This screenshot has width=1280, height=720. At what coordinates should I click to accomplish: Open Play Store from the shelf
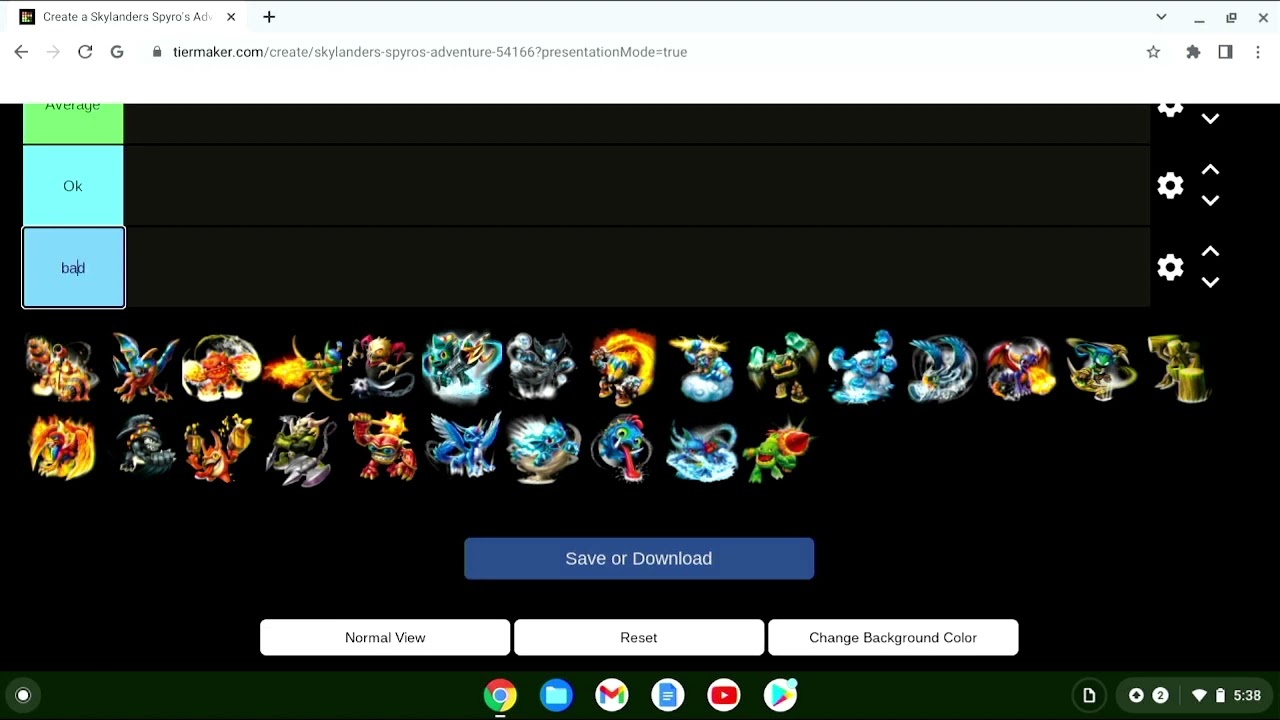pos(780,695)
